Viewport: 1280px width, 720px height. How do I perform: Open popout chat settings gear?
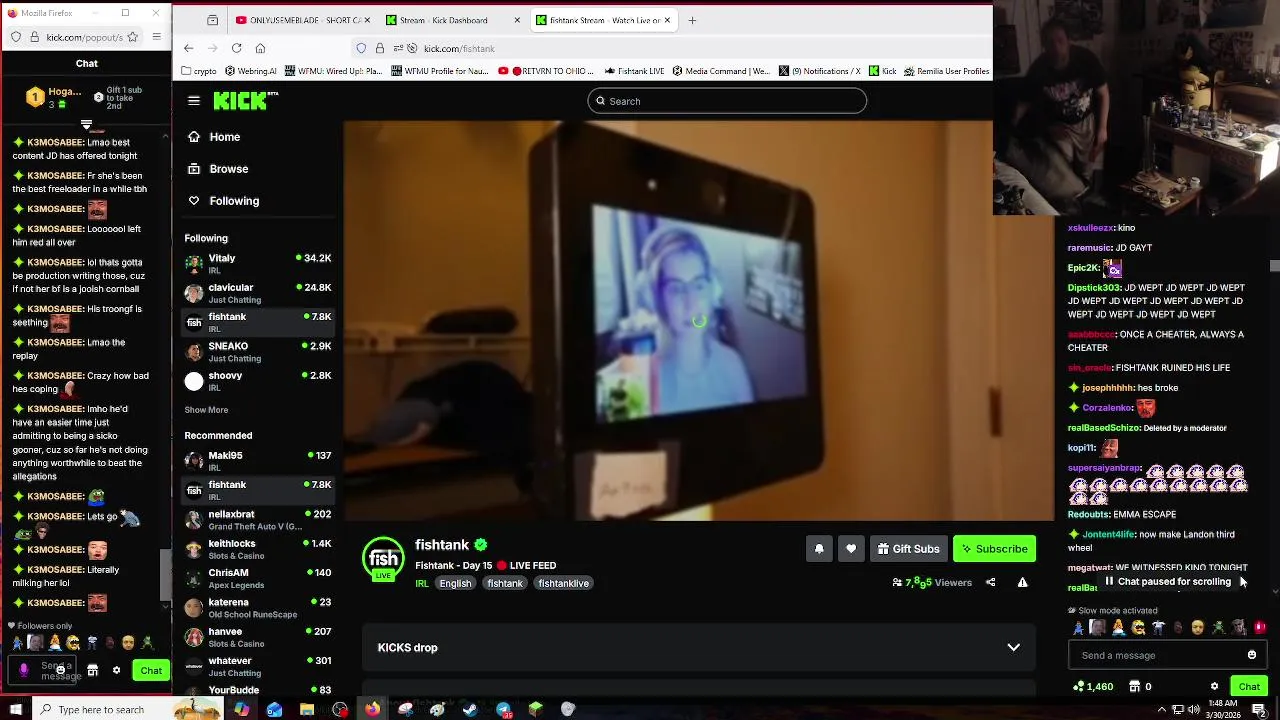[x=116, y=671]
